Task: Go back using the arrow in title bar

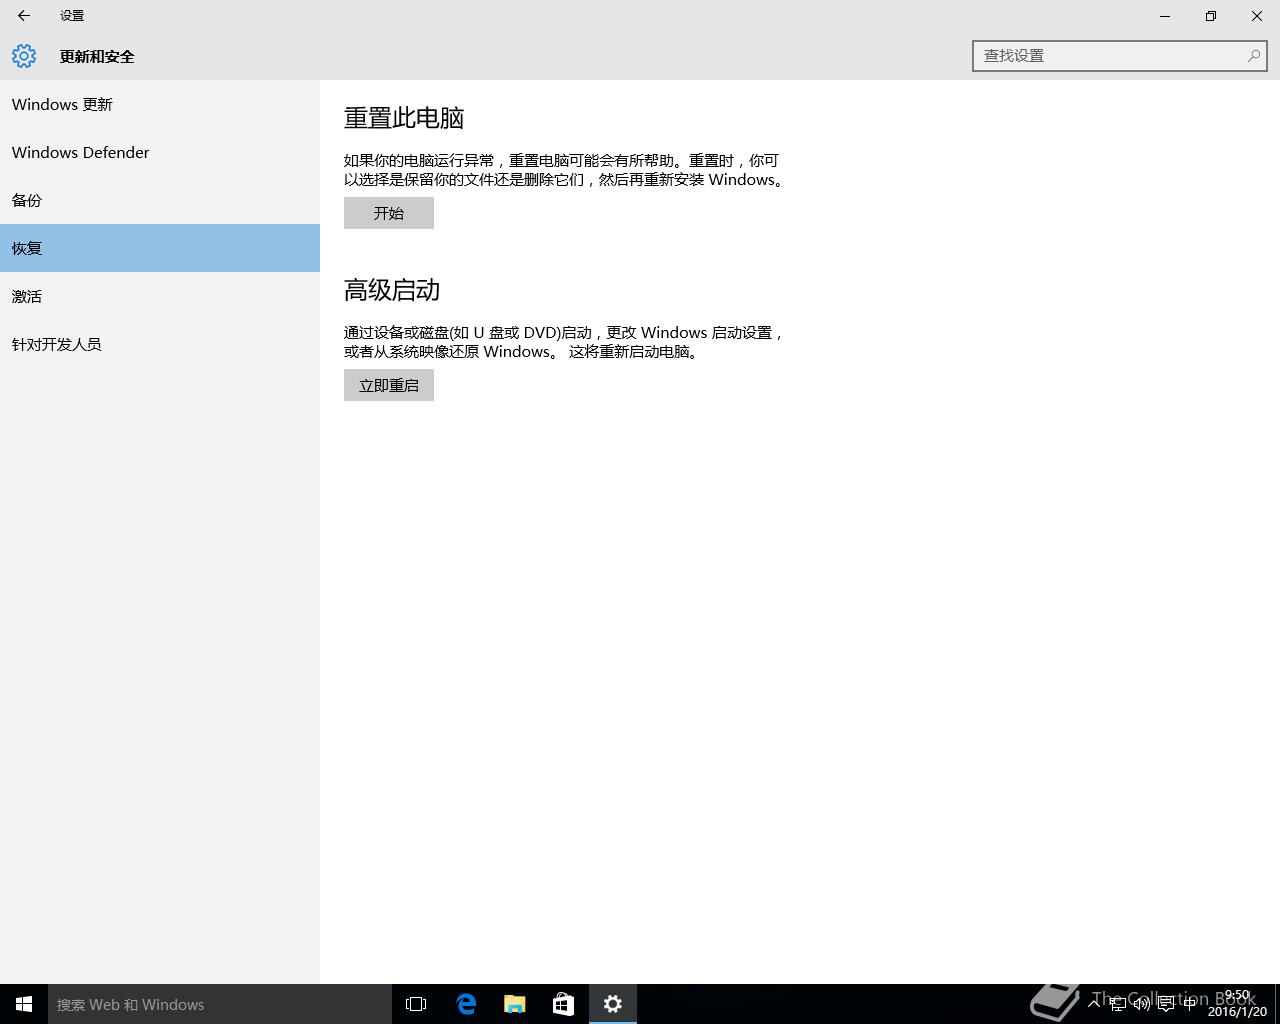Action: 24,16
